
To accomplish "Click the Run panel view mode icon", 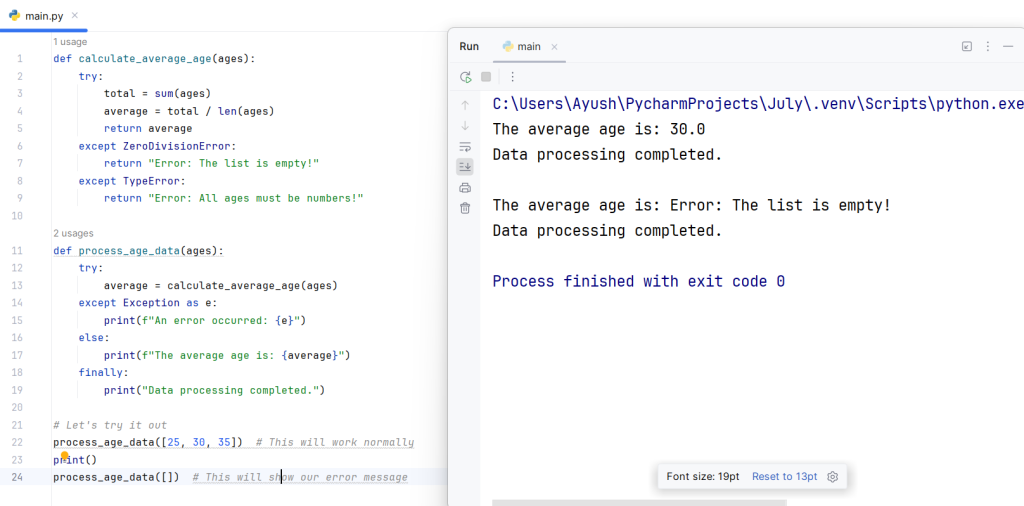I will pyautogui.click(x=967, y=46).
